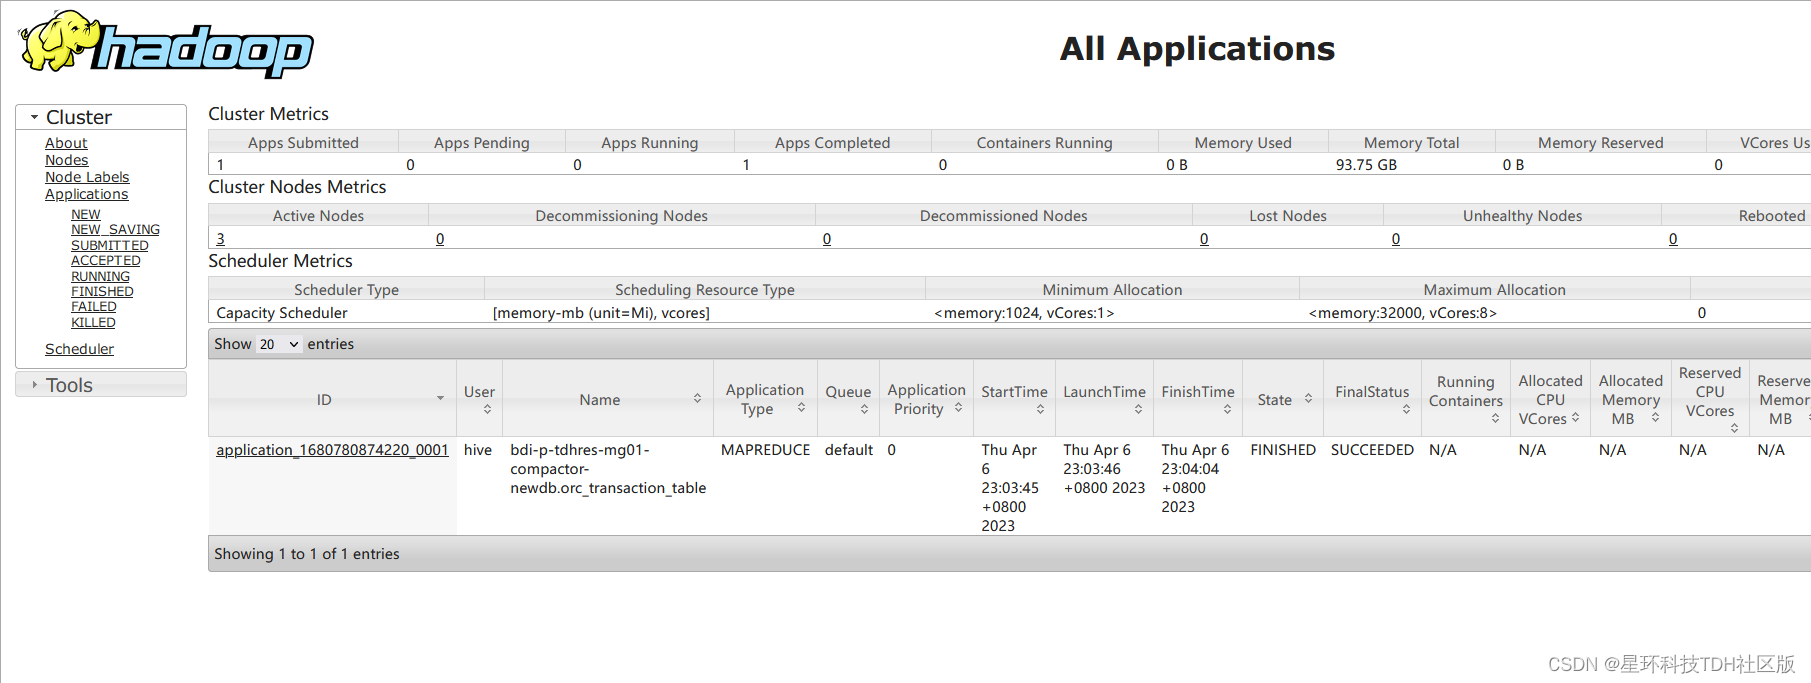Sort by Name column arrows
The width and height of the screenshot is (1811, 683).
697,398
